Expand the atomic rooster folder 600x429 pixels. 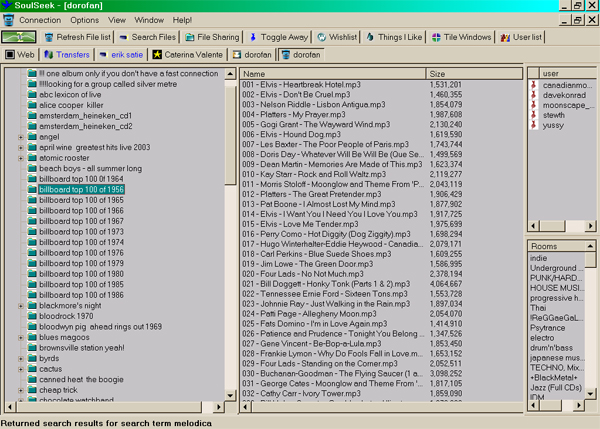pyautogui.click(x=21, y=158)
